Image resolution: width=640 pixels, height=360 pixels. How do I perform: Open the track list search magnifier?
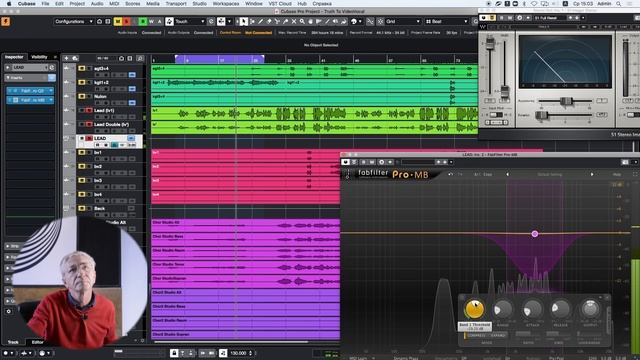[140, 58]
